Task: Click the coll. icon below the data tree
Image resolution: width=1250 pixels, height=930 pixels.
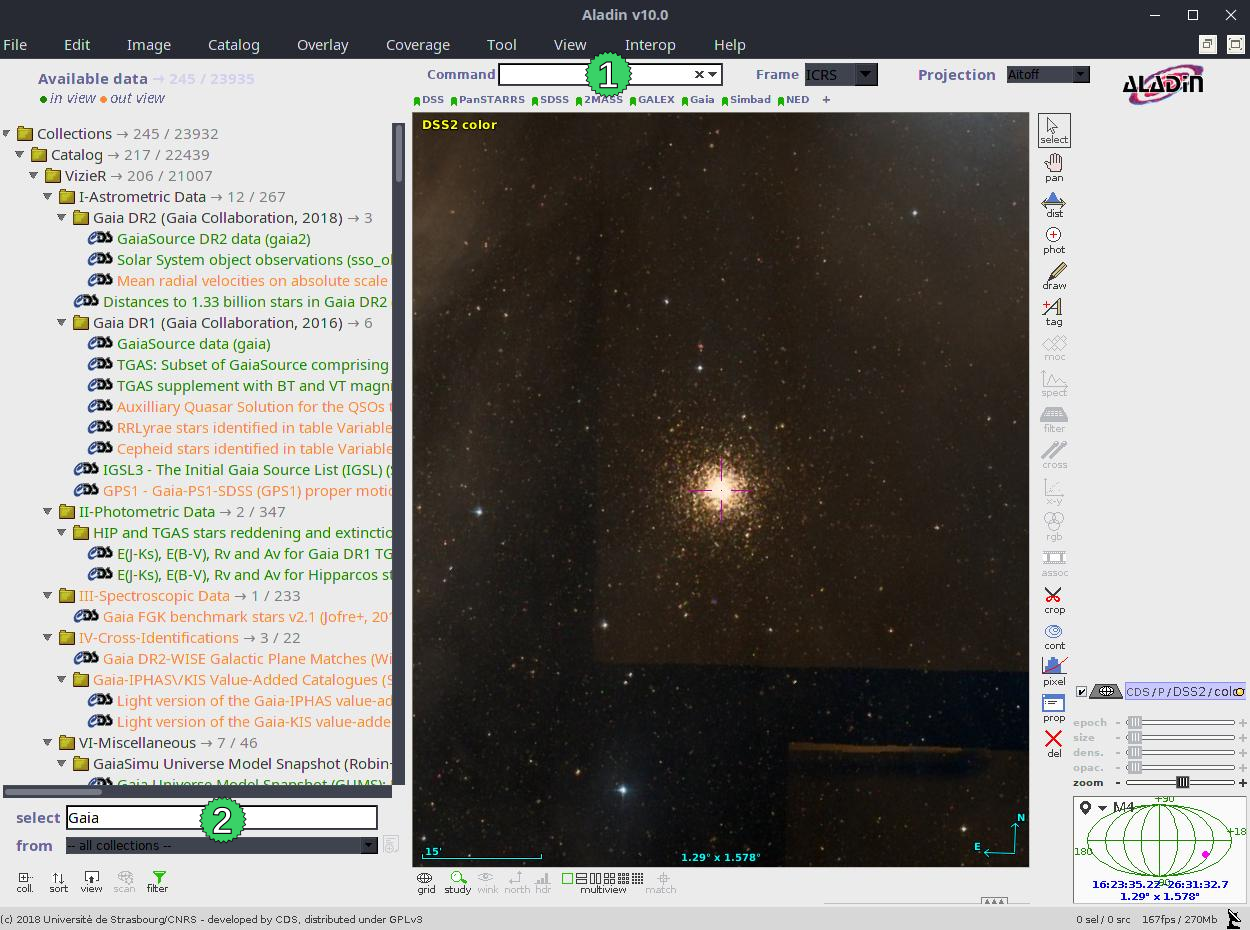Action: (x=25, y=881)
